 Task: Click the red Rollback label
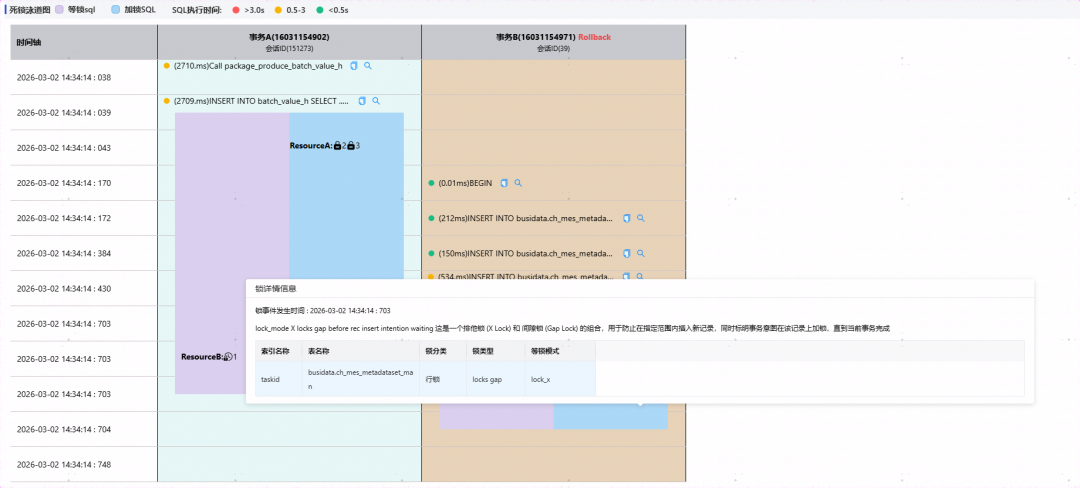[594, 37]
